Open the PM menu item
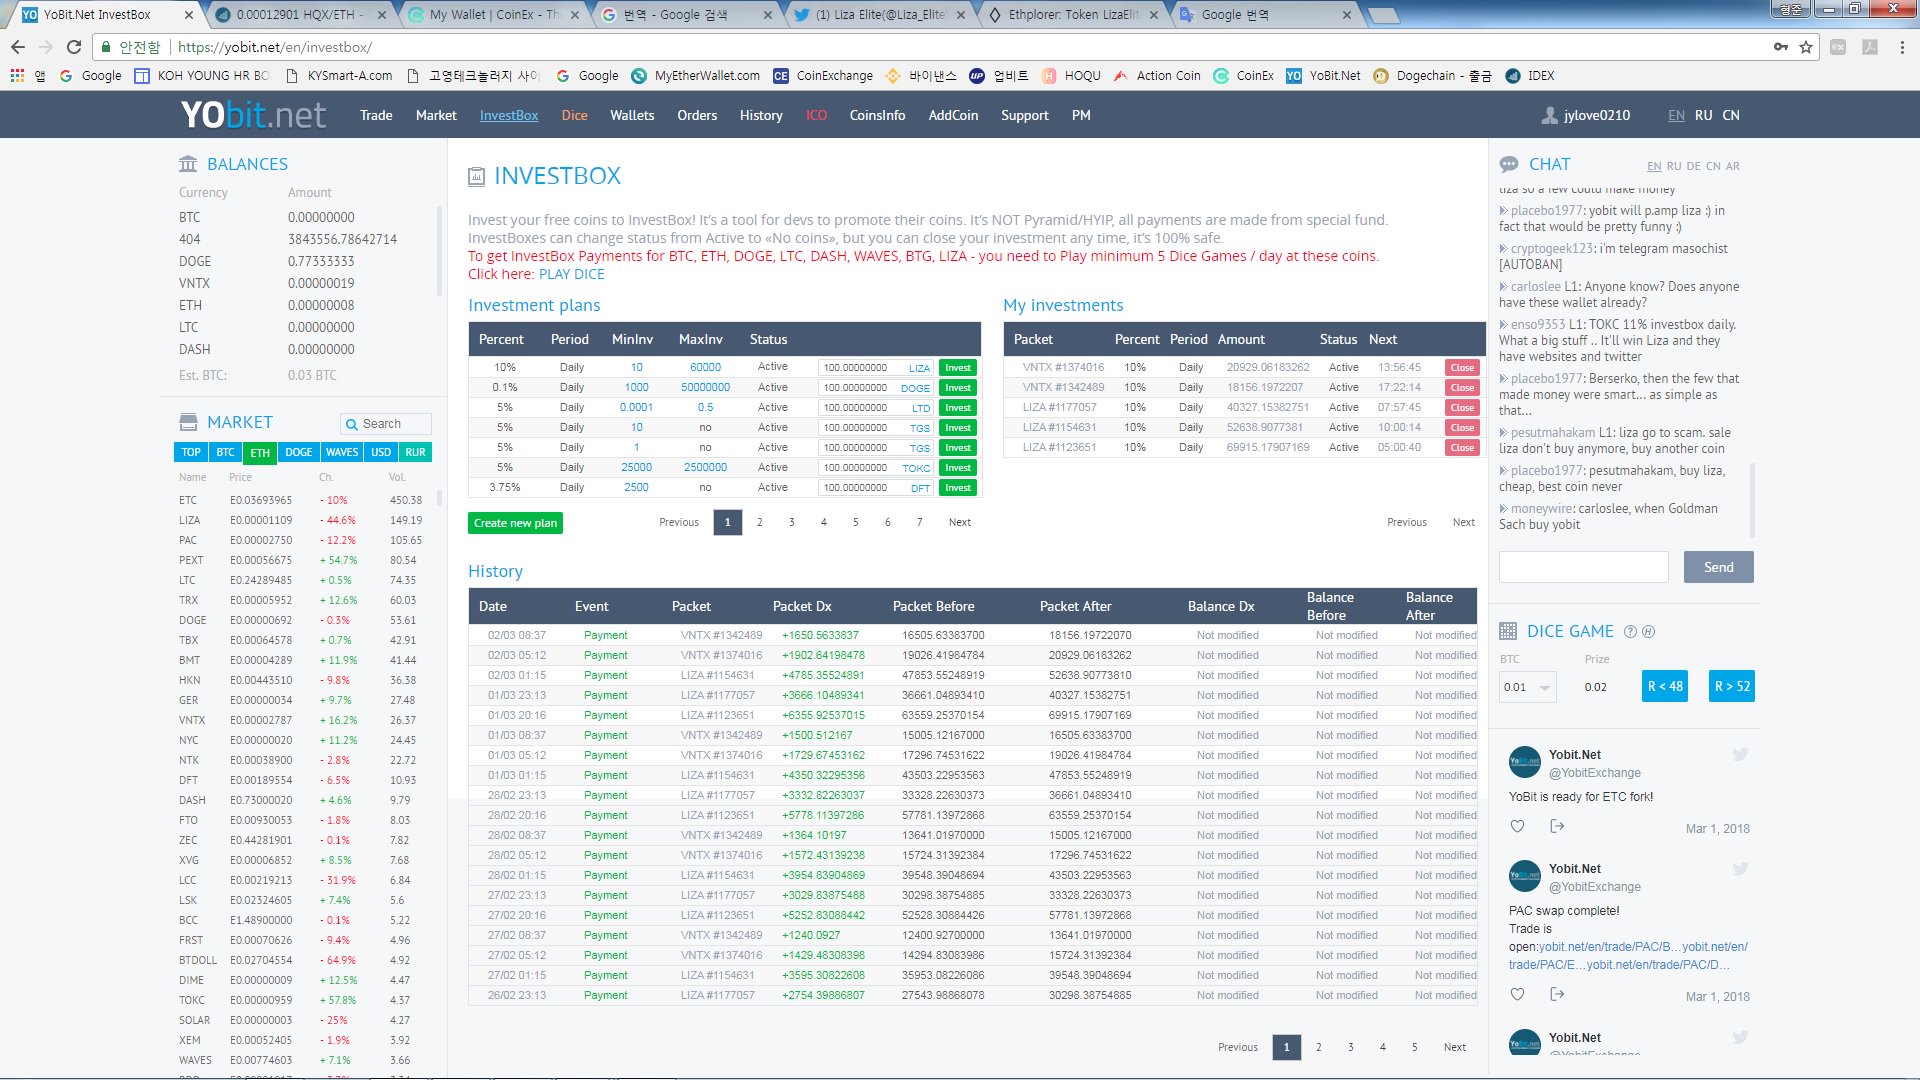 pyautogui.click(x=1081, y=115)
